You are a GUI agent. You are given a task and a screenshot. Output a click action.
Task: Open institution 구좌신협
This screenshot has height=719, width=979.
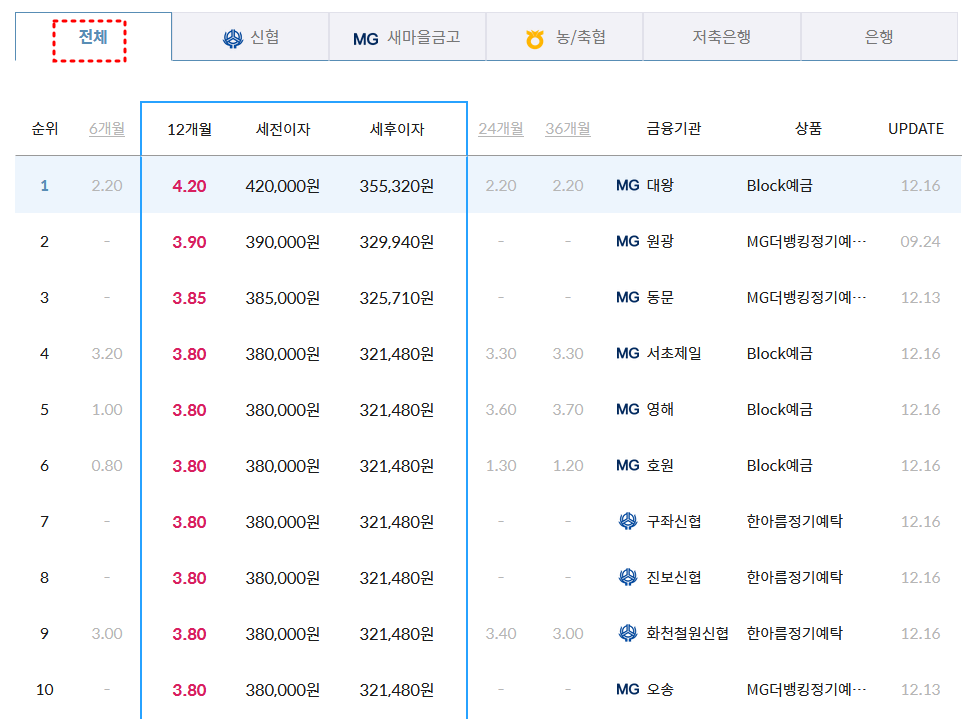click(674, 521)
